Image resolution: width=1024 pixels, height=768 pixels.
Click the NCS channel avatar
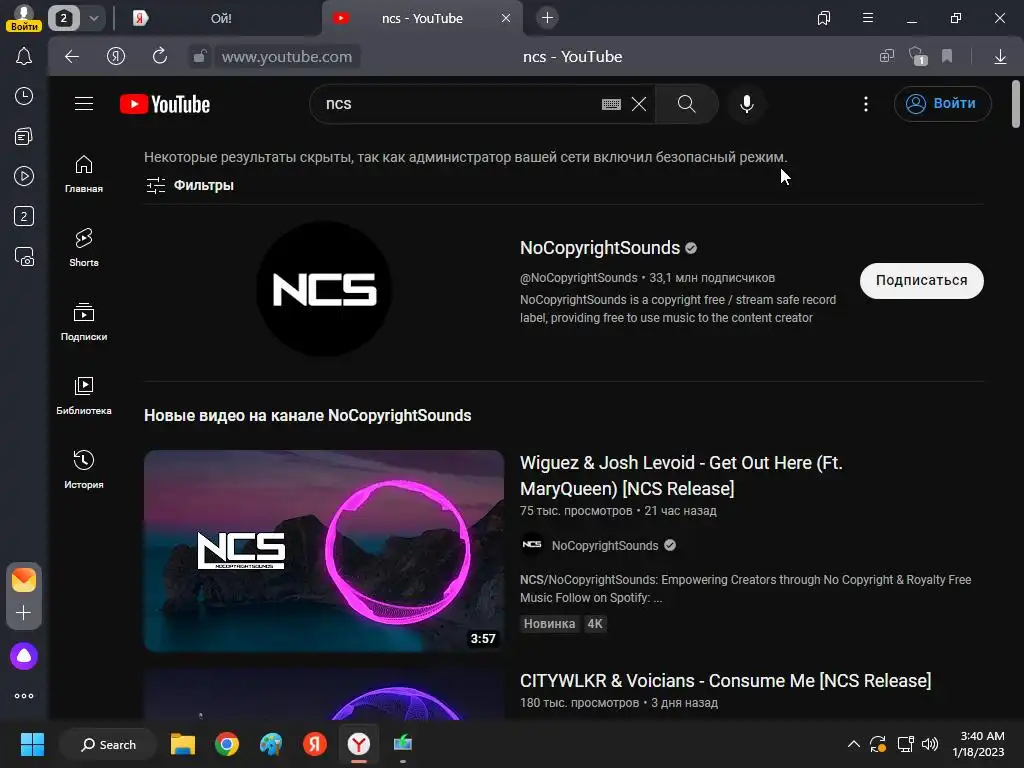point(324,289)
